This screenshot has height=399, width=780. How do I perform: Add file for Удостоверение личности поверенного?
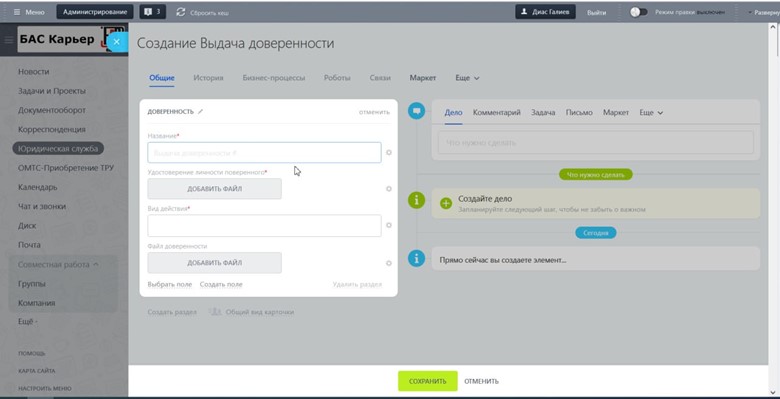214,189
